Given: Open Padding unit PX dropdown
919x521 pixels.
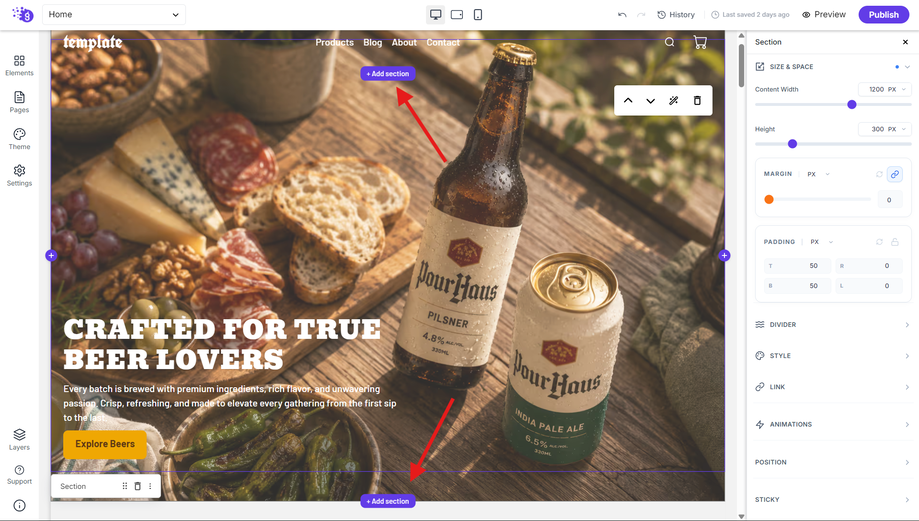Looking at the screenshot, I should (x=821, y=242).
